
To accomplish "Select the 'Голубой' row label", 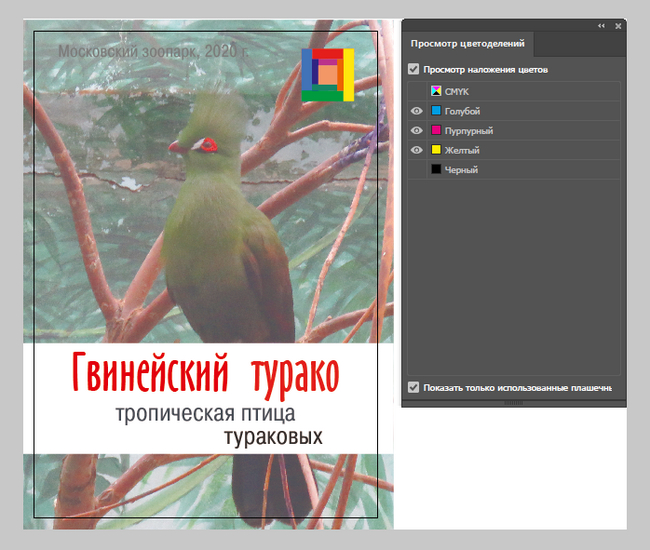I will click(x=462, y=111).
